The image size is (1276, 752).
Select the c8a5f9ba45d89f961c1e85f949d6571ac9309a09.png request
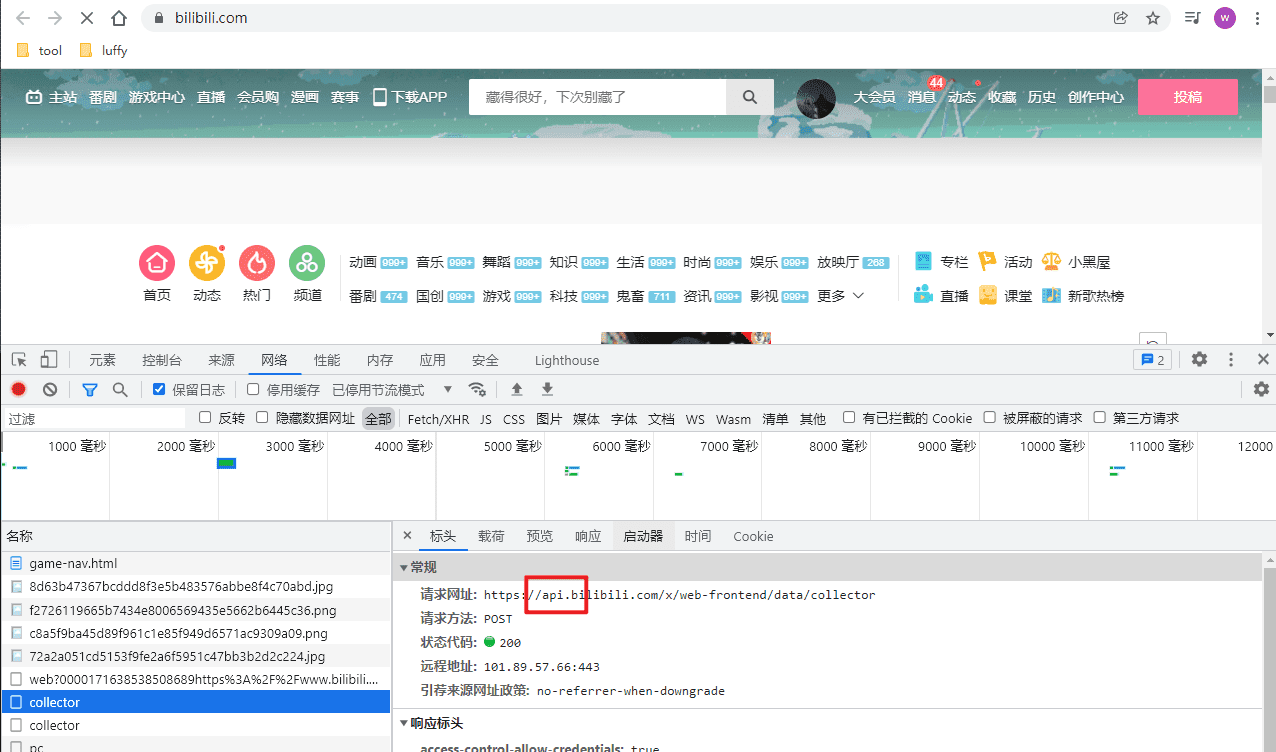point(195,633)
